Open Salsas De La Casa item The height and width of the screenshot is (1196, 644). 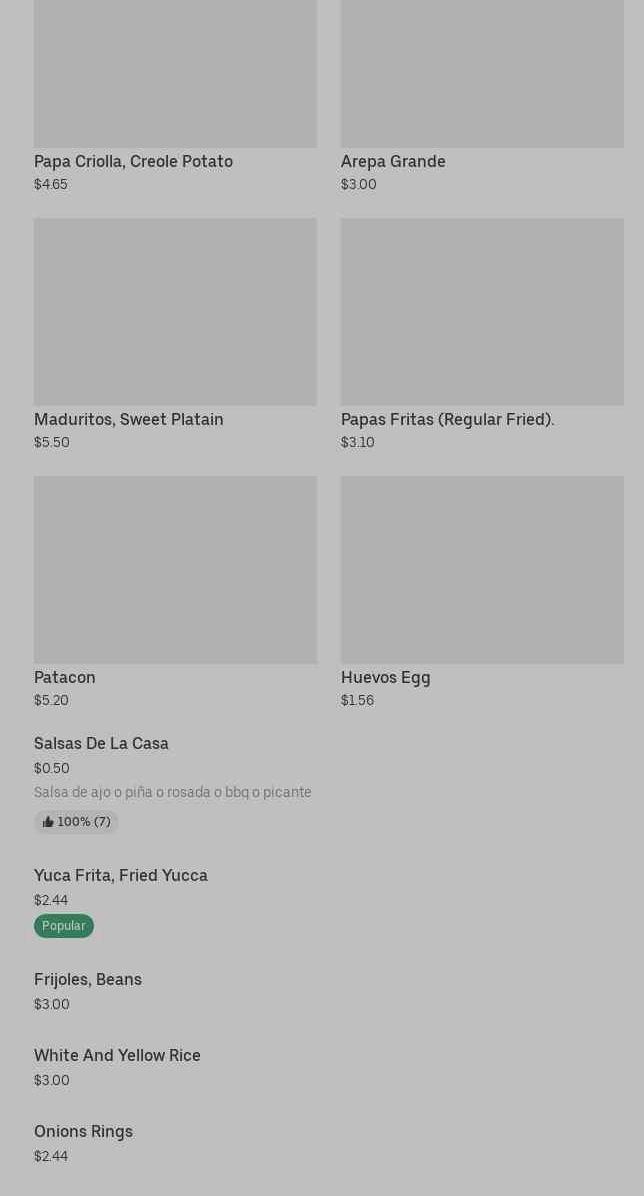click(x=101, y=743)
